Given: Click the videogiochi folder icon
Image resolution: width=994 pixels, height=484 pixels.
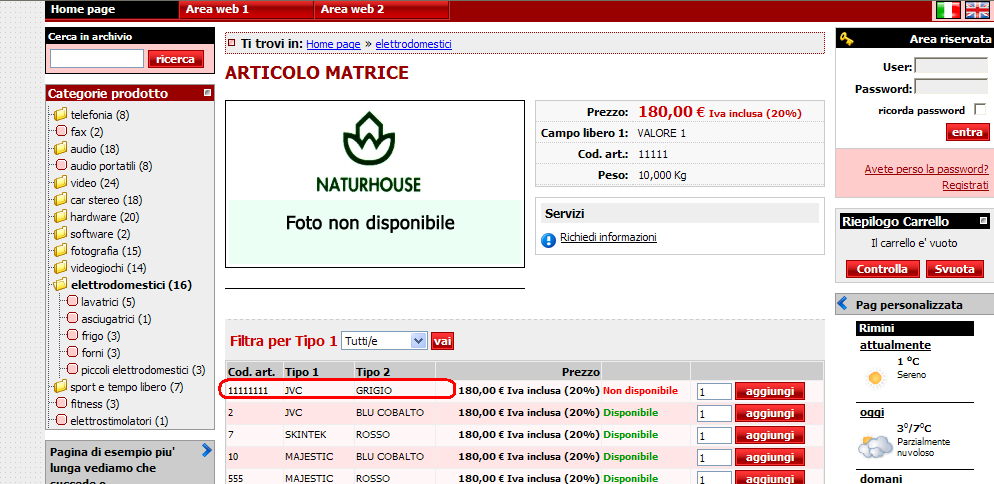Looking at the screenshot, I should coord(60,267).
